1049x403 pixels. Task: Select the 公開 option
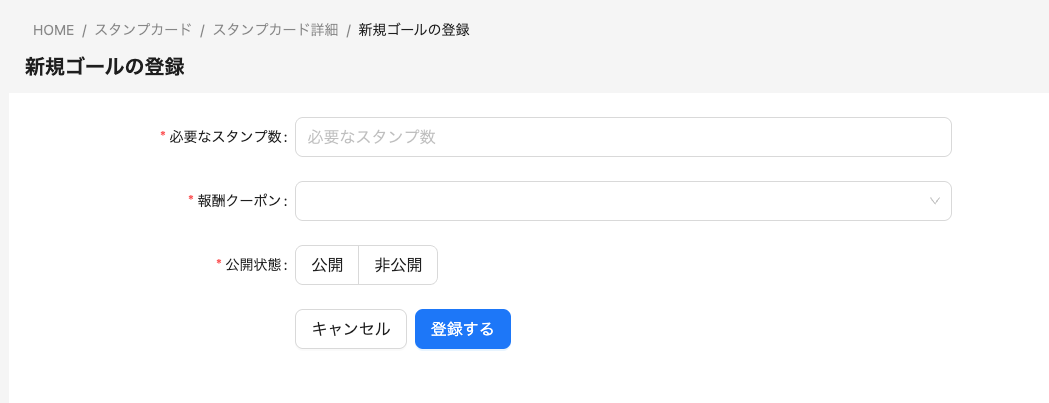point(327,265)
